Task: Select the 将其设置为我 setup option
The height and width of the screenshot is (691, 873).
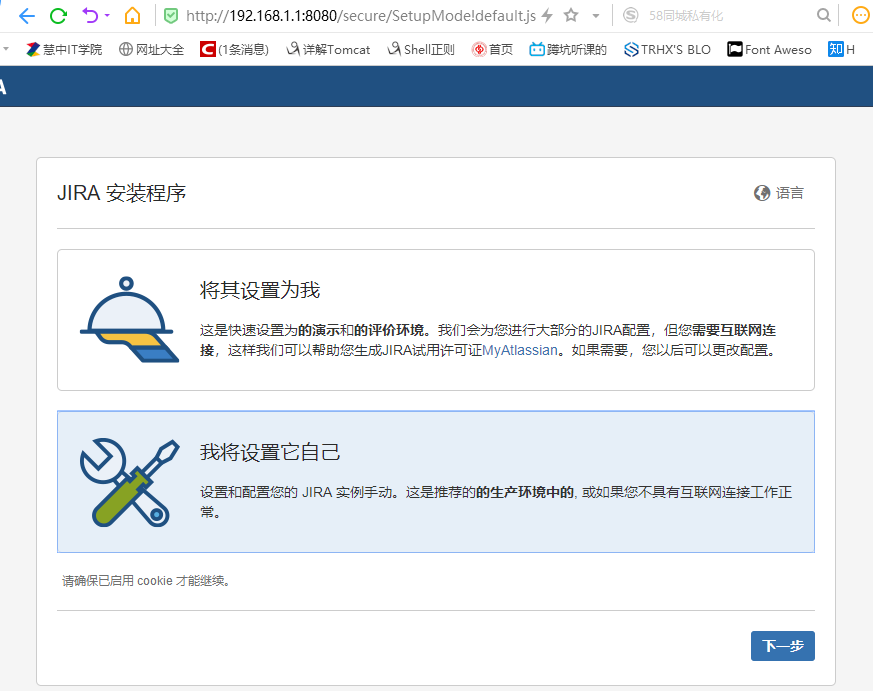Action: click(435, 320)
